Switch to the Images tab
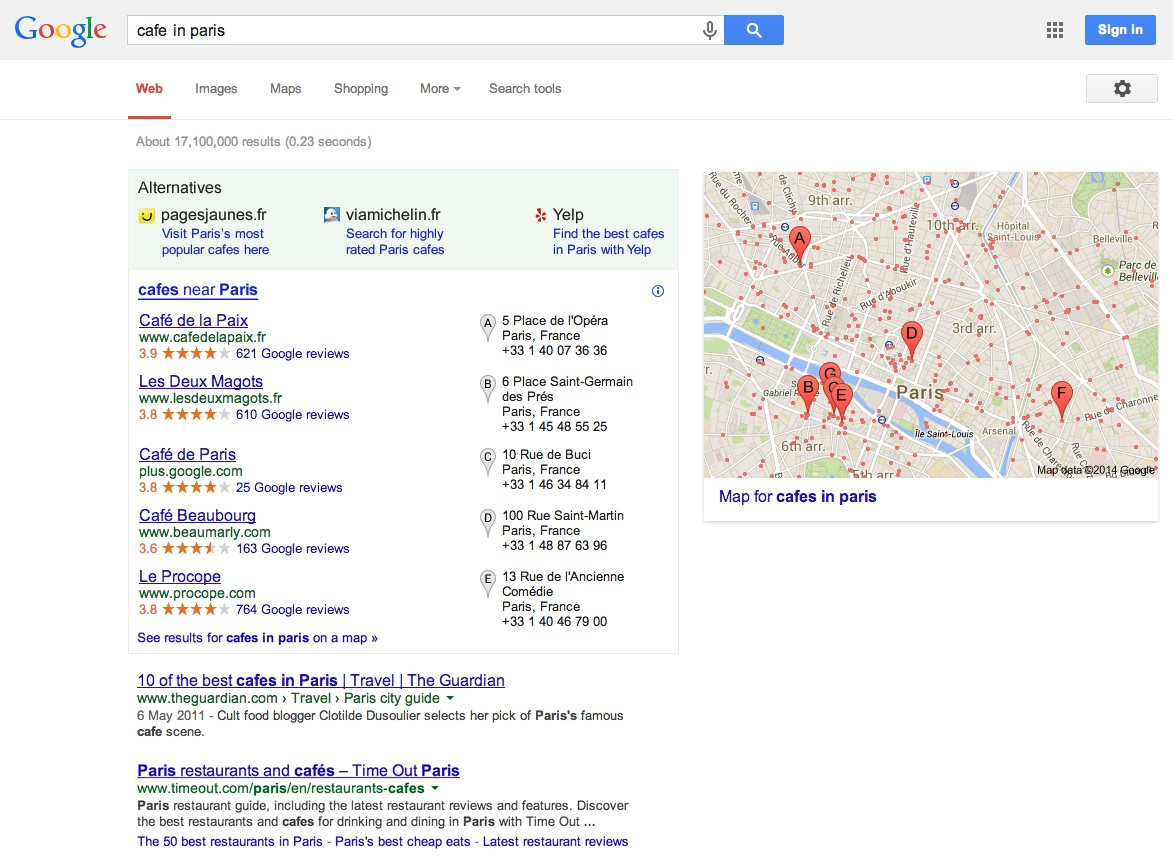This screenshot has width=1173, height=867. pos(216,89)
